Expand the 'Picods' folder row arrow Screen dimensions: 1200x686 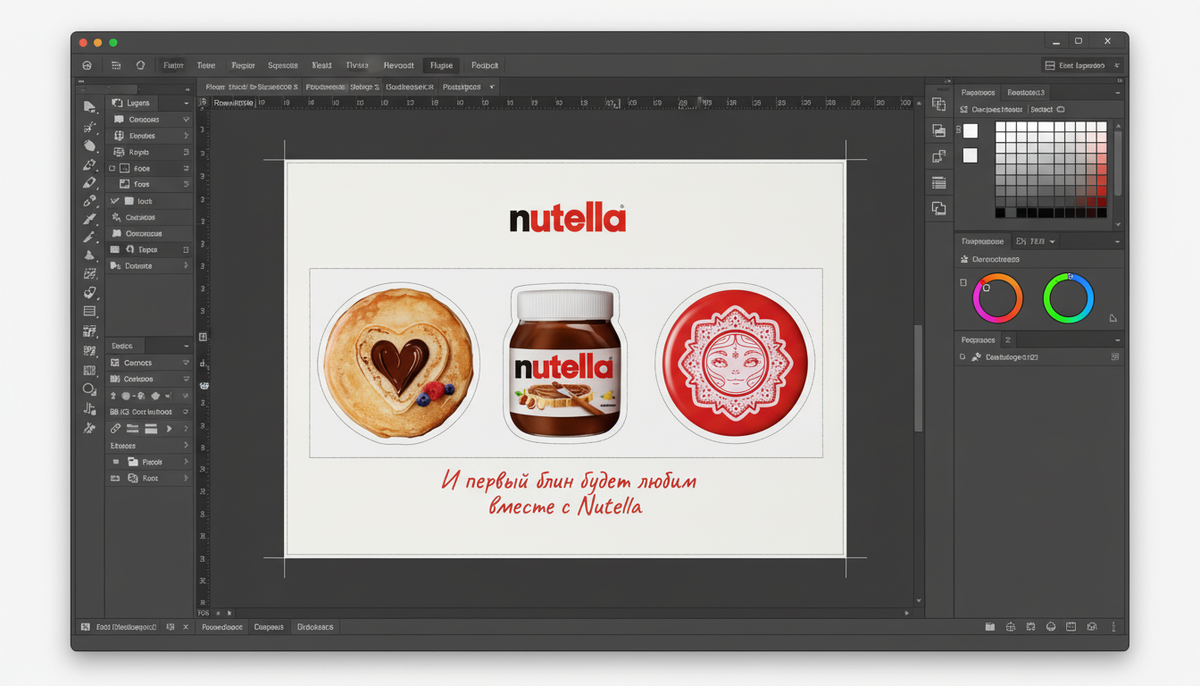click(186, 462)
